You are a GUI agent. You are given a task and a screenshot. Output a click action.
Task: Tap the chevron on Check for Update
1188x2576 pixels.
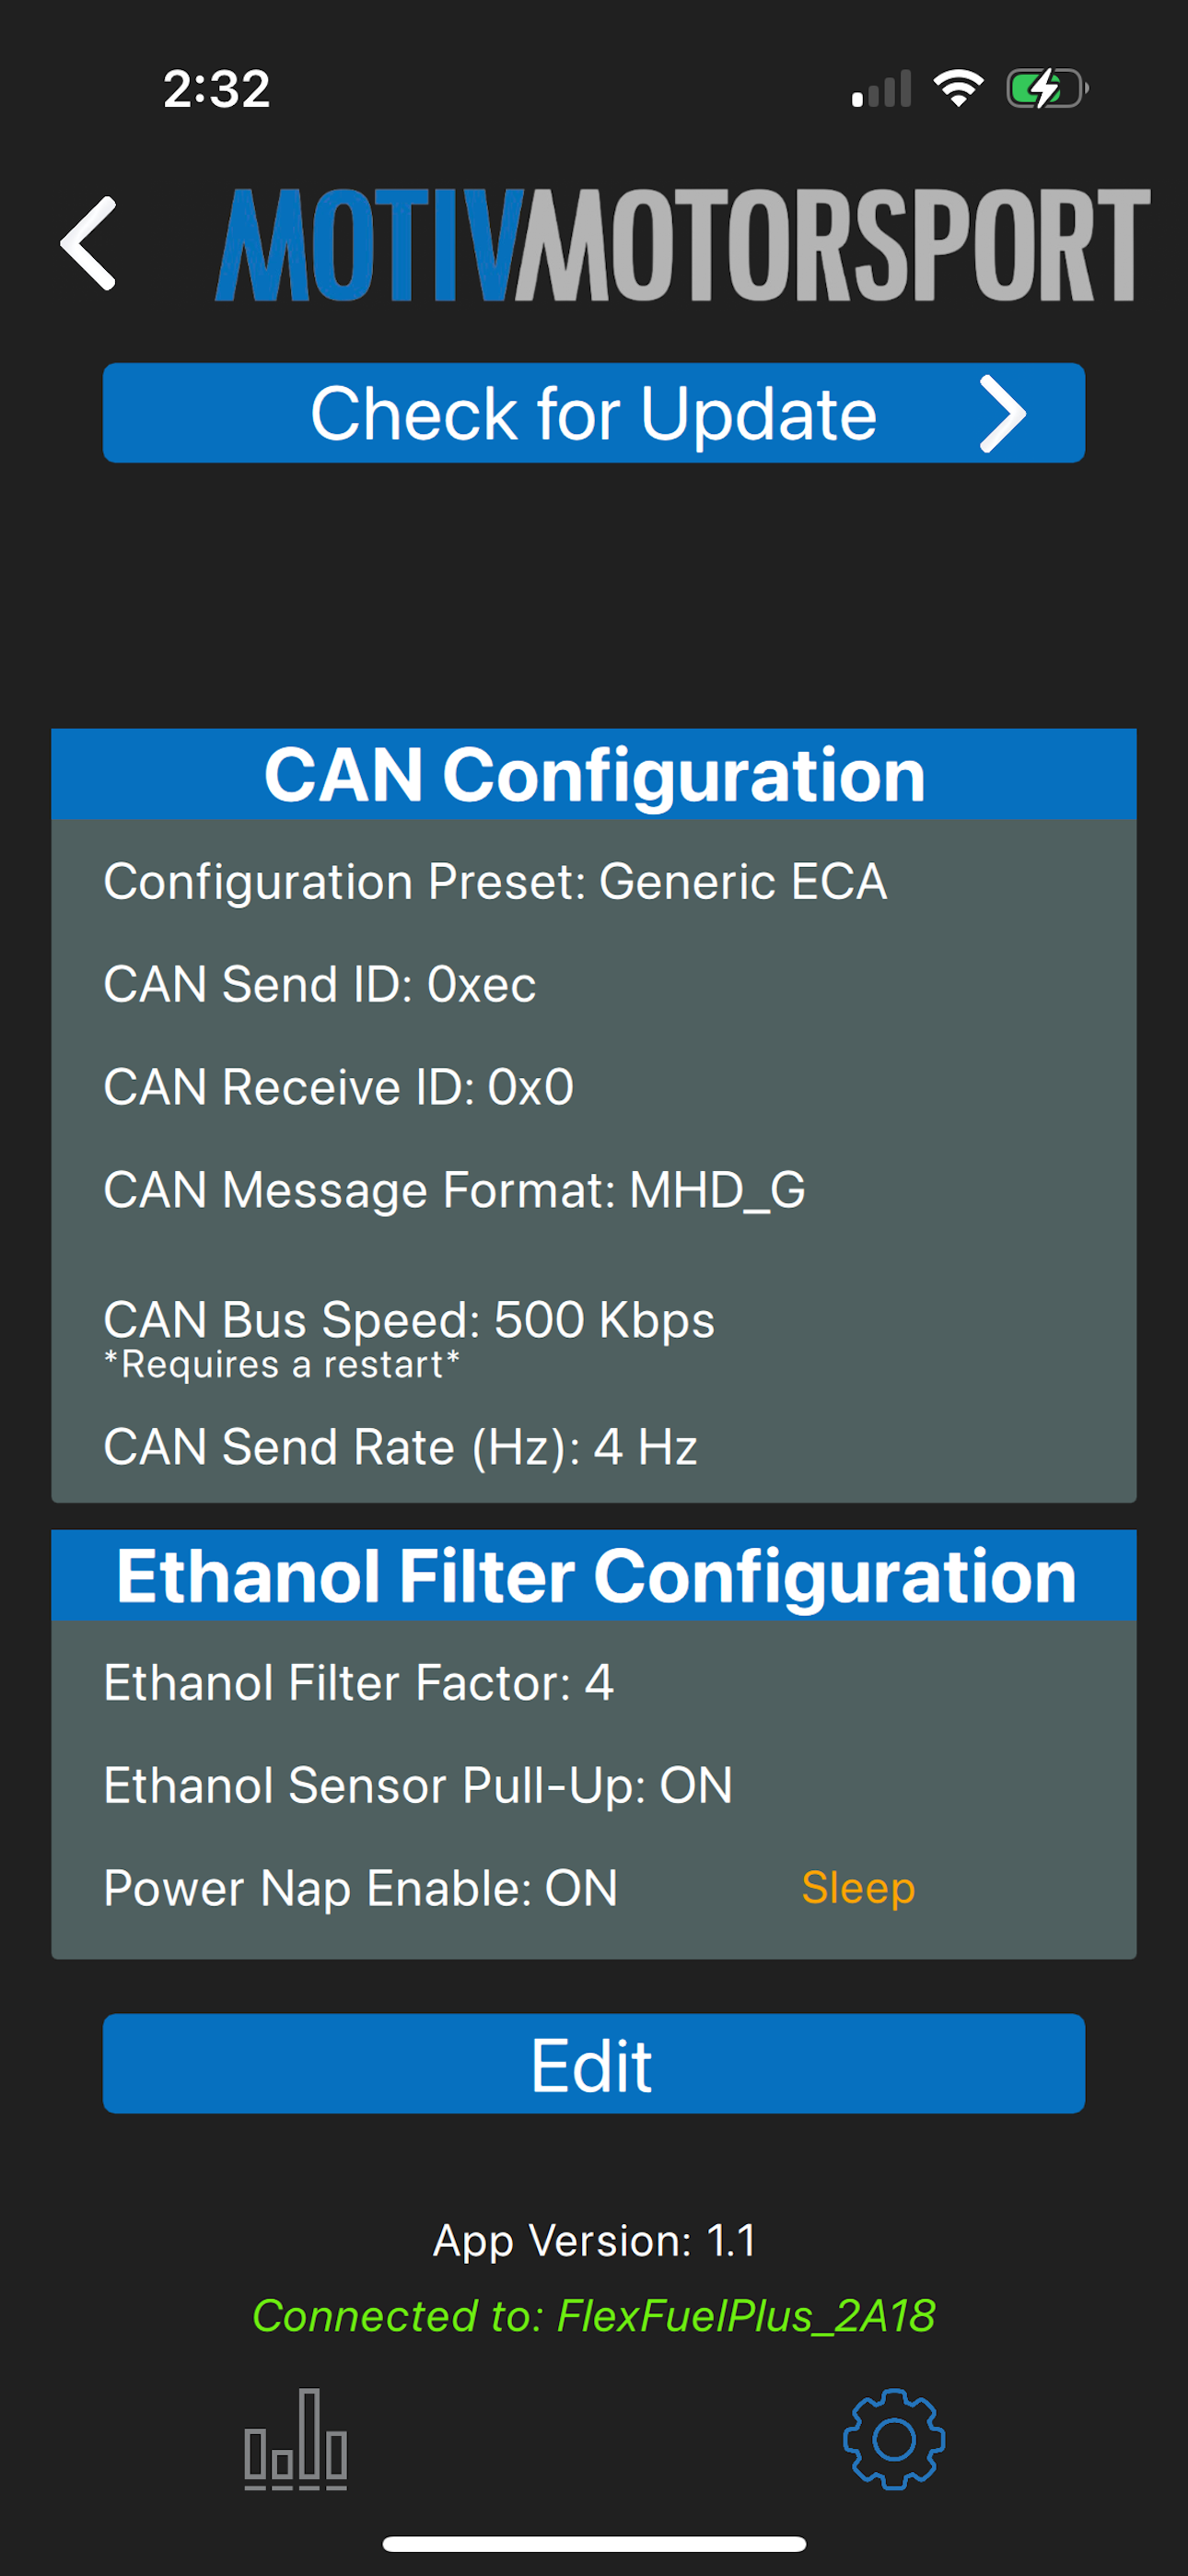click(x=1003, y=413)
